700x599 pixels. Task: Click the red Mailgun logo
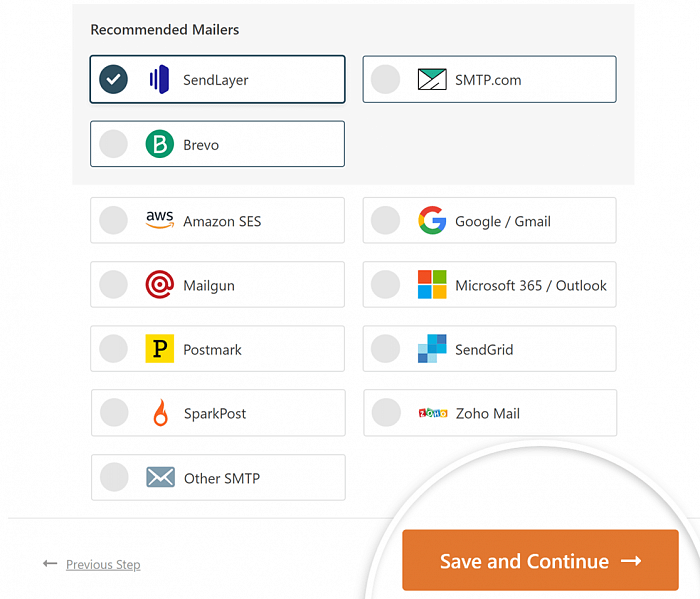coord(159,284)
